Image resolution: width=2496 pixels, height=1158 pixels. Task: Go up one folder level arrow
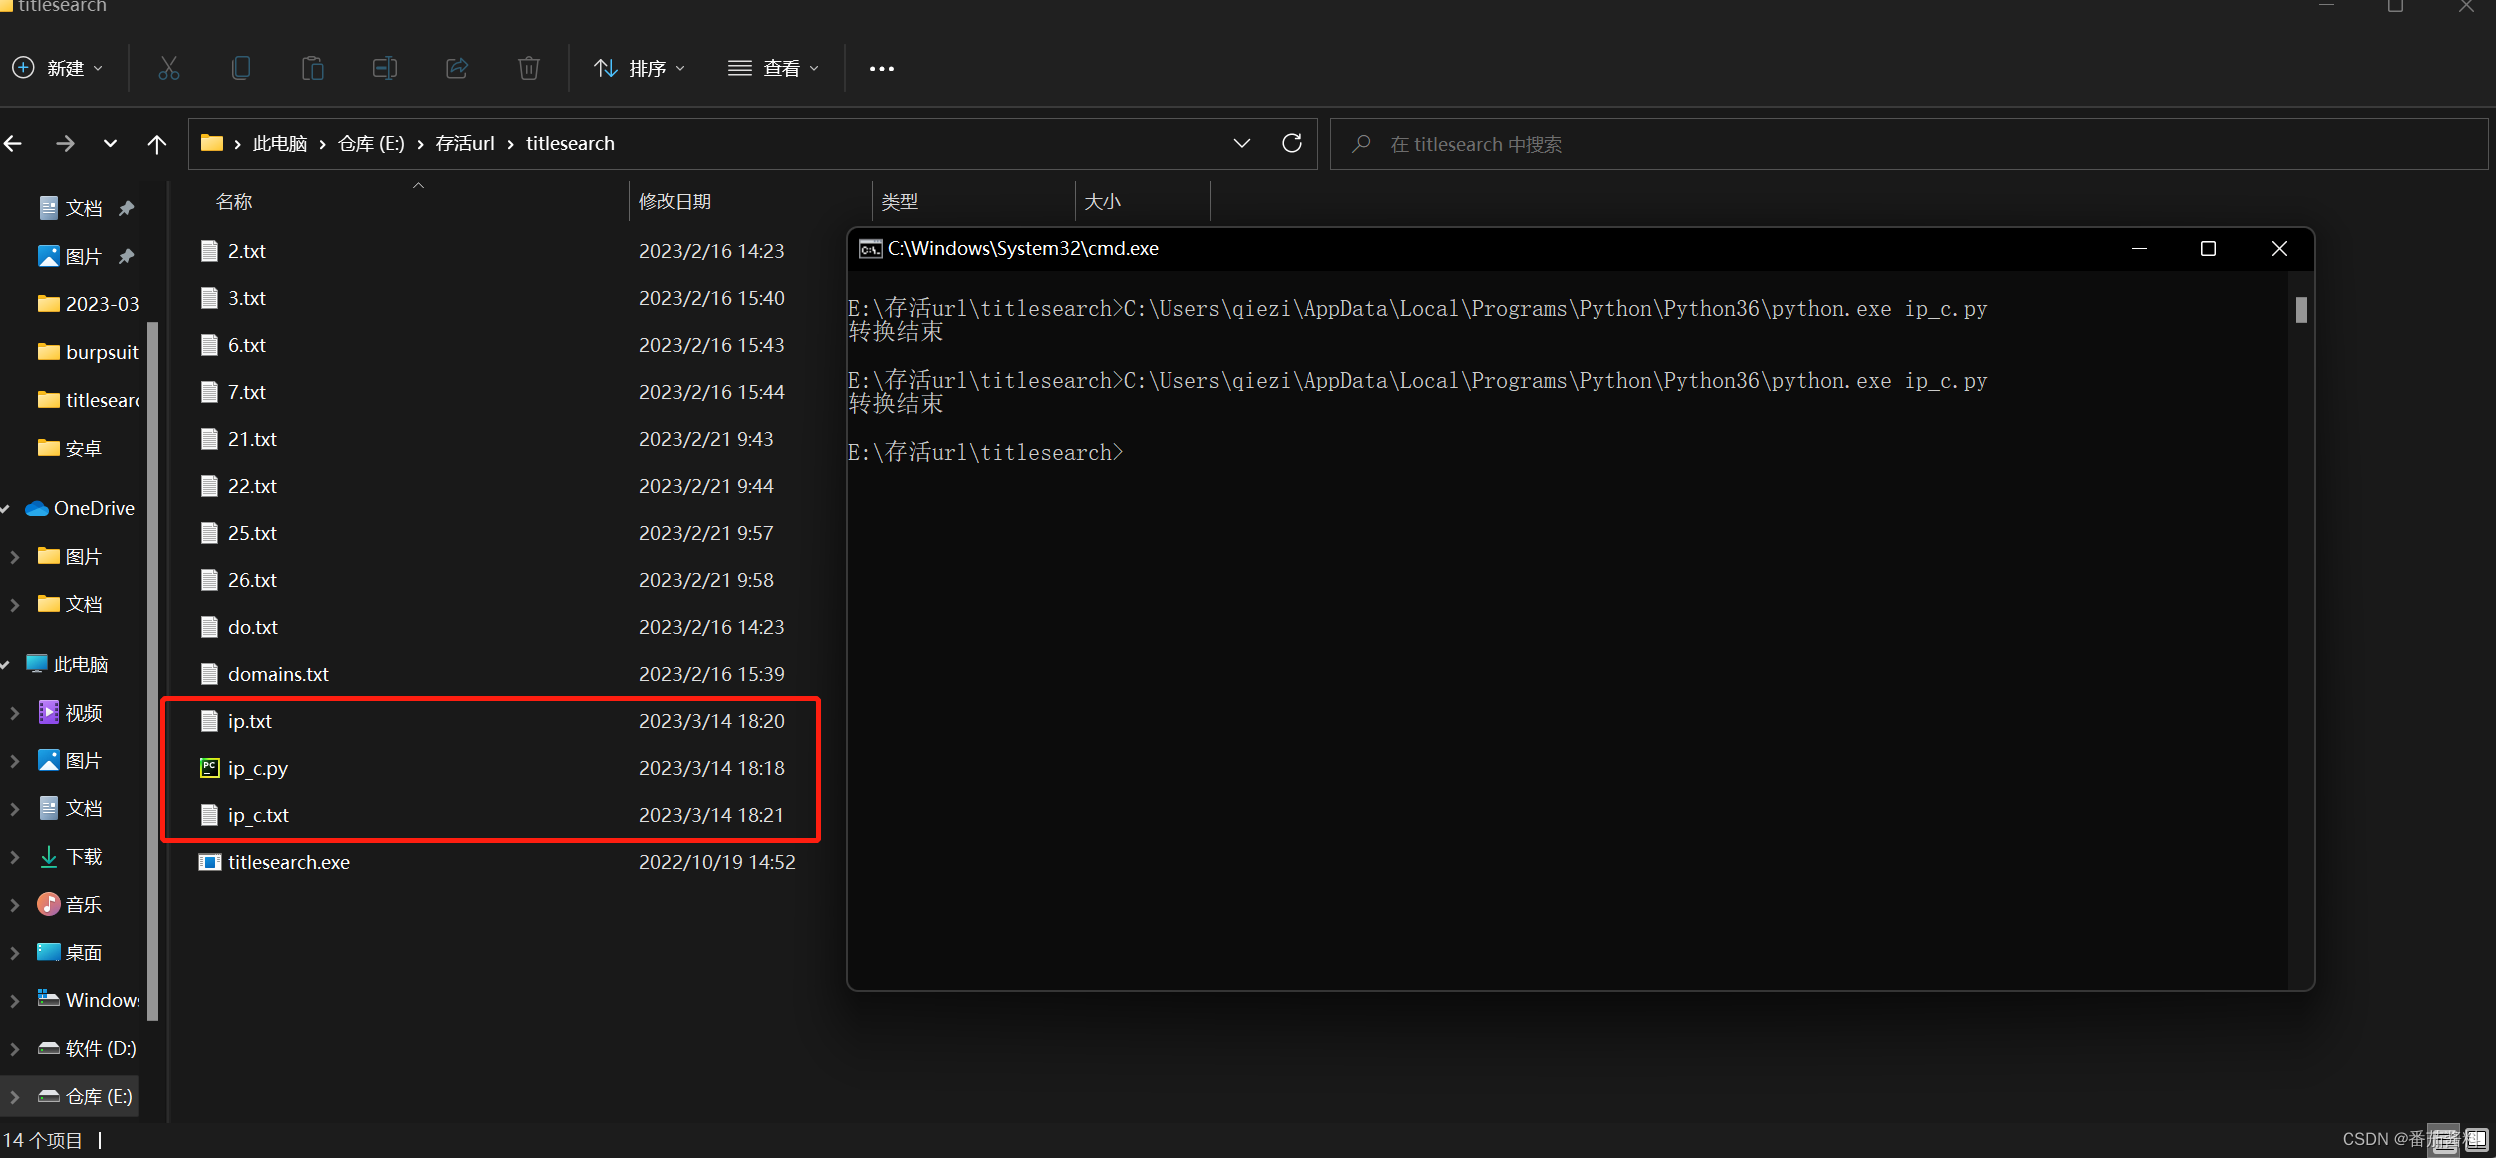pyautogui.click(x=157, y=144)
